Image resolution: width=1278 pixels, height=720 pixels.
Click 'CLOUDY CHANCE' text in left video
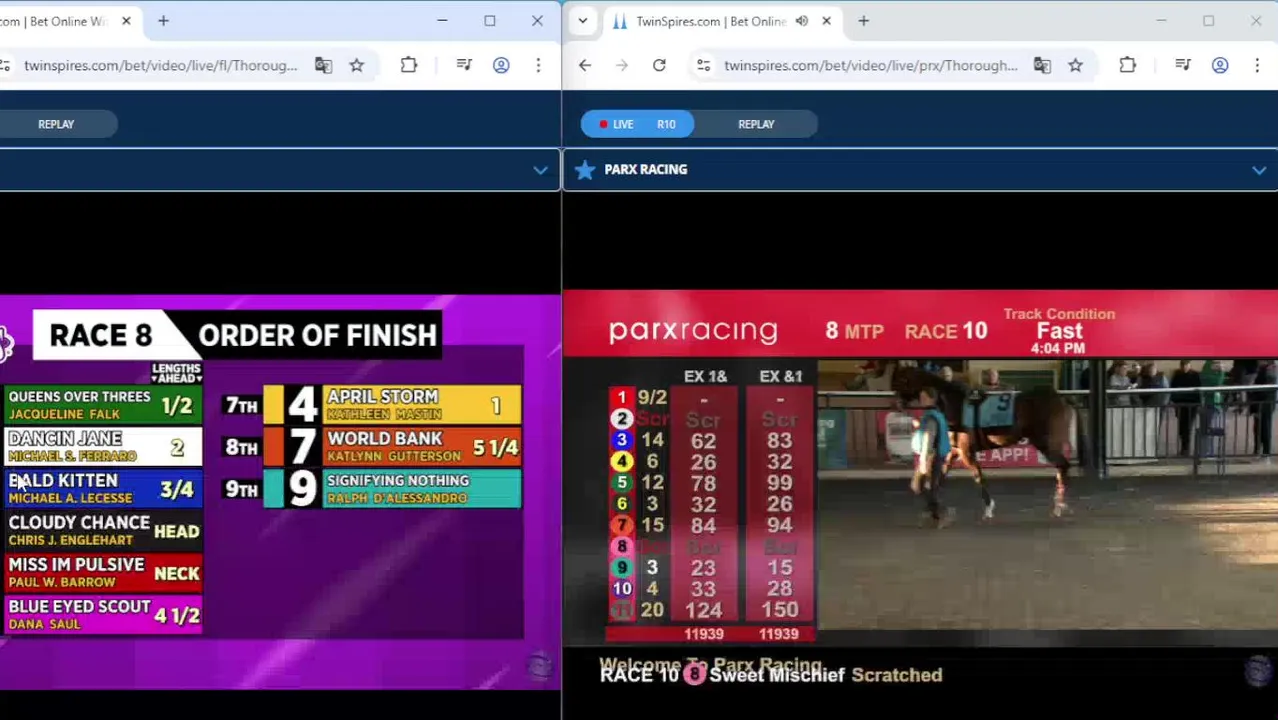point(79,523)
